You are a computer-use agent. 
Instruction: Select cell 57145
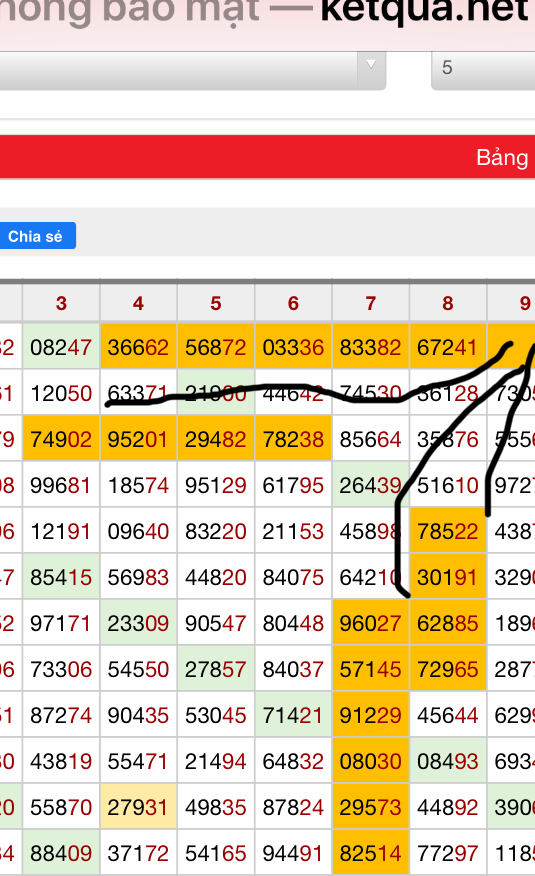tap(371, 669)
